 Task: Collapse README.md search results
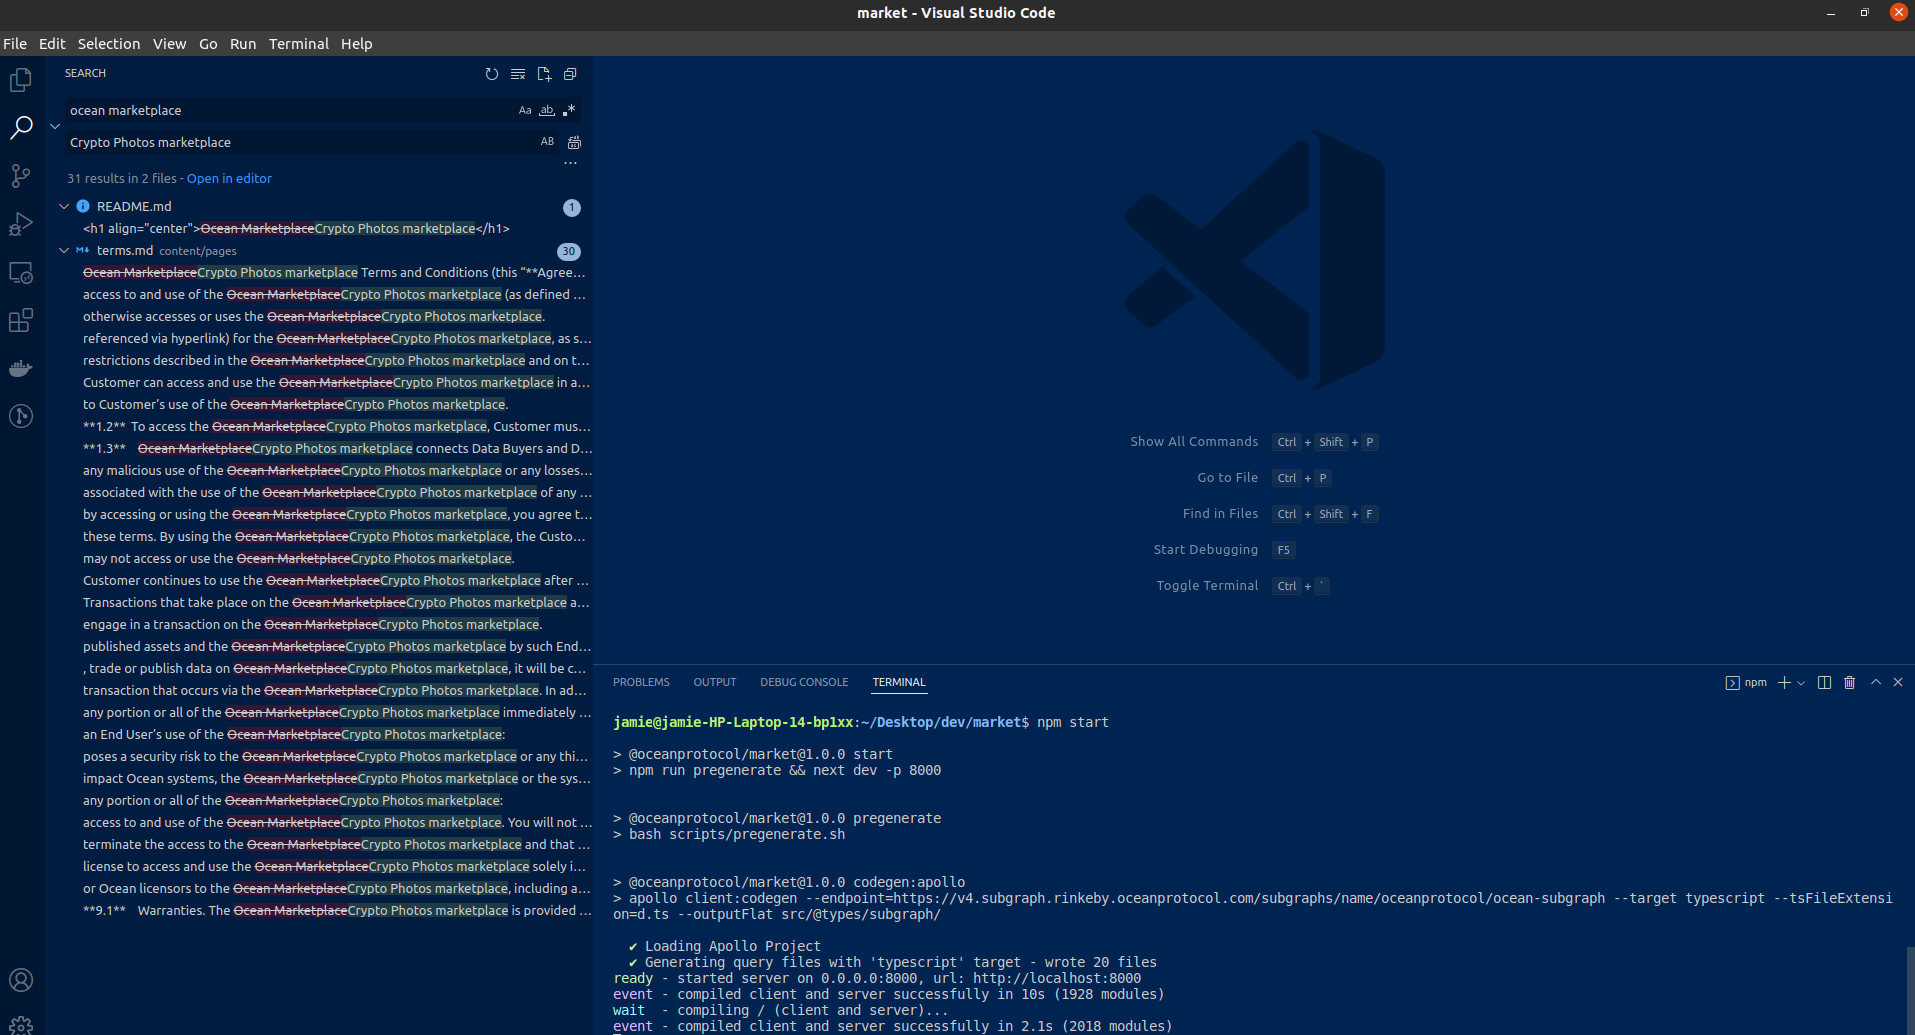(x=64, y=206)
